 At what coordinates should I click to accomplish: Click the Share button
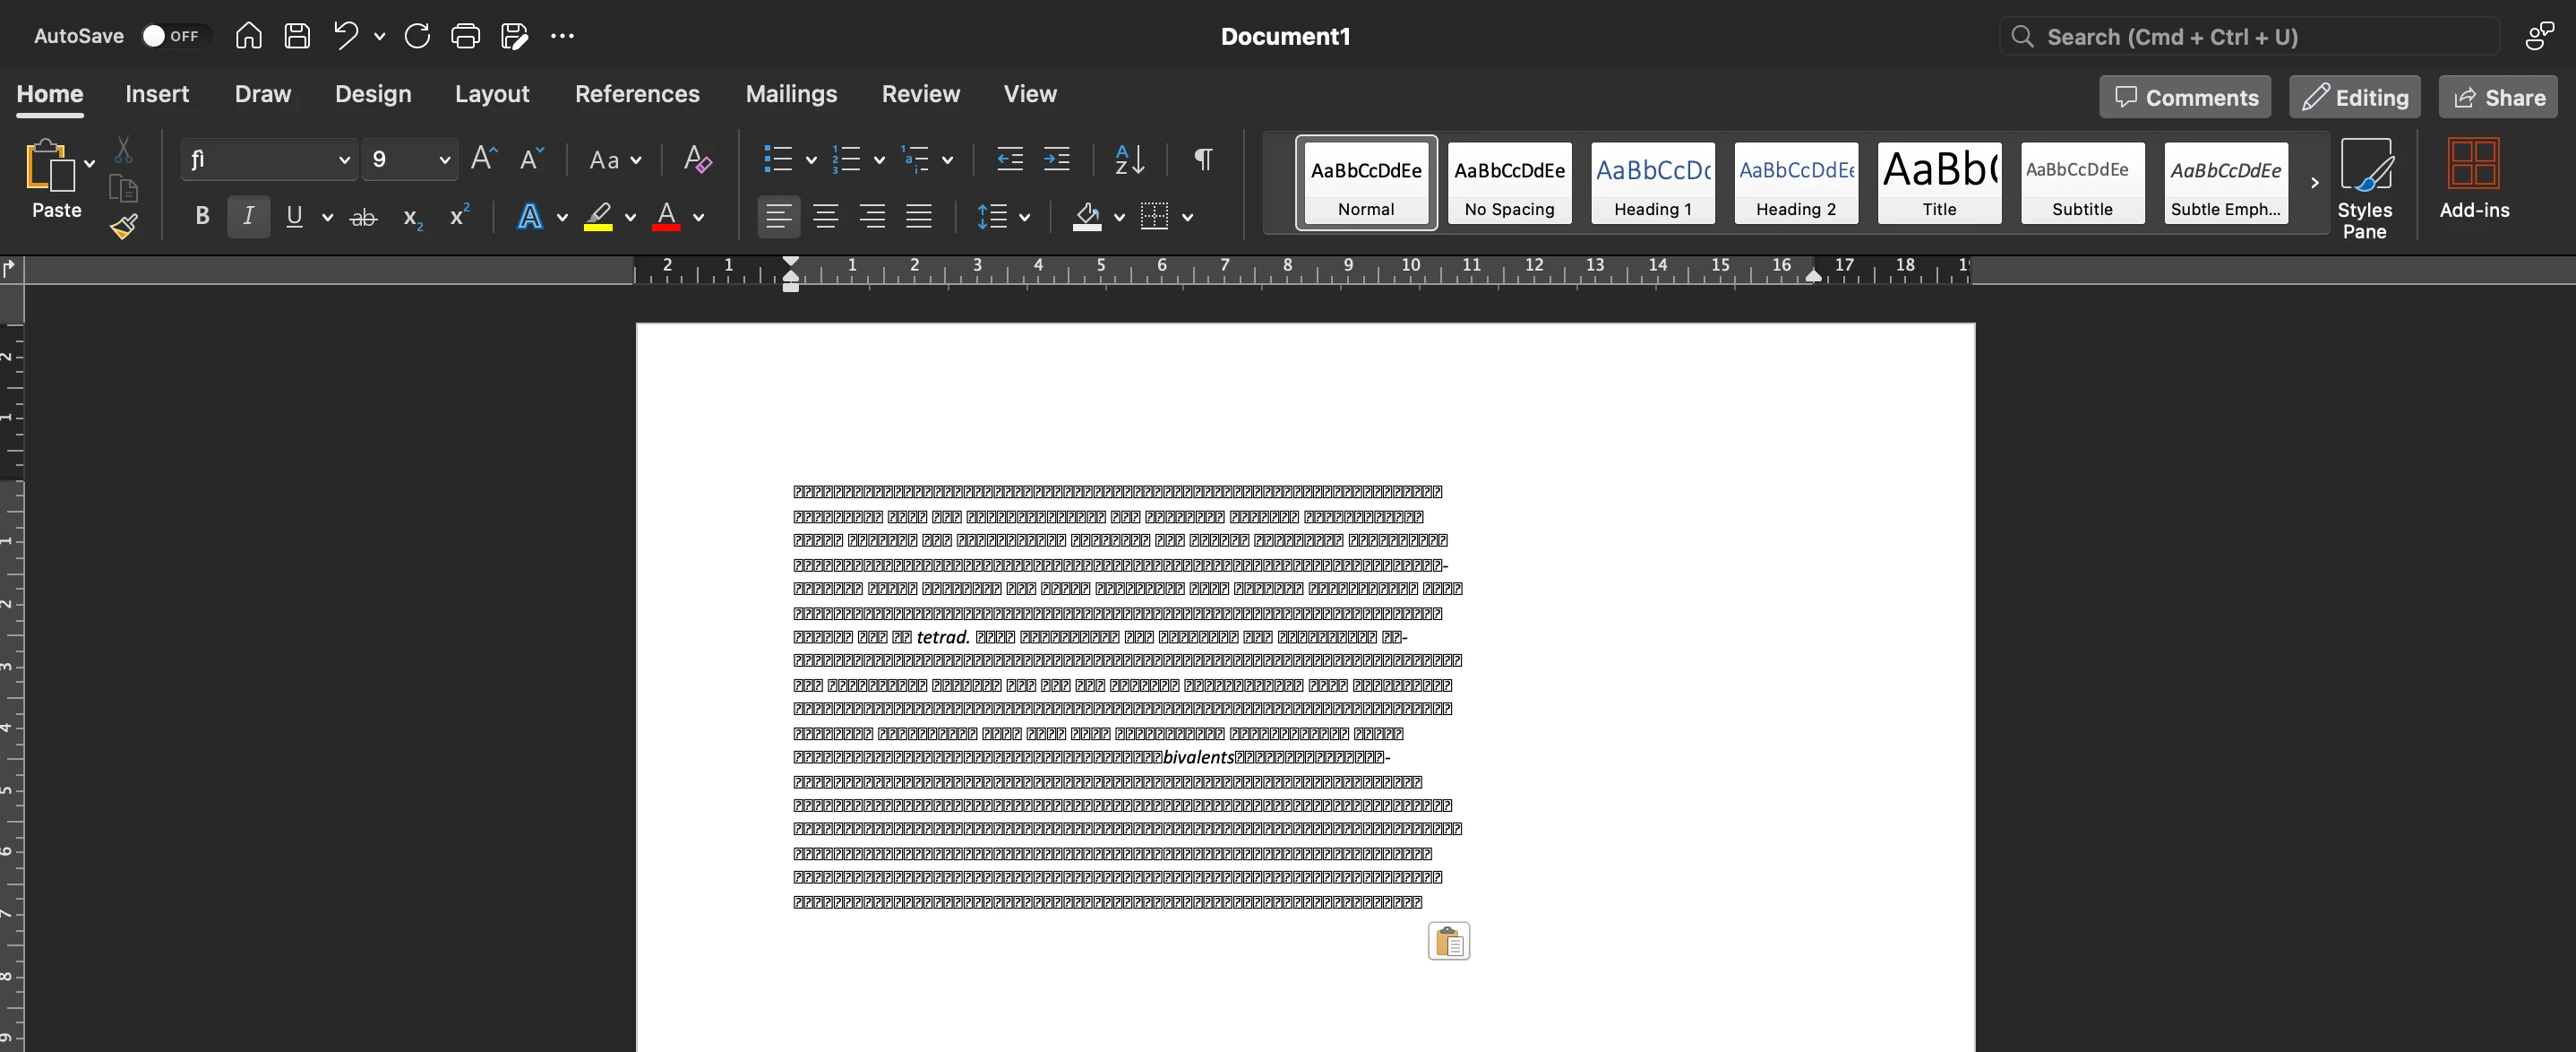pyautogui.click(x=2498, y=98)
